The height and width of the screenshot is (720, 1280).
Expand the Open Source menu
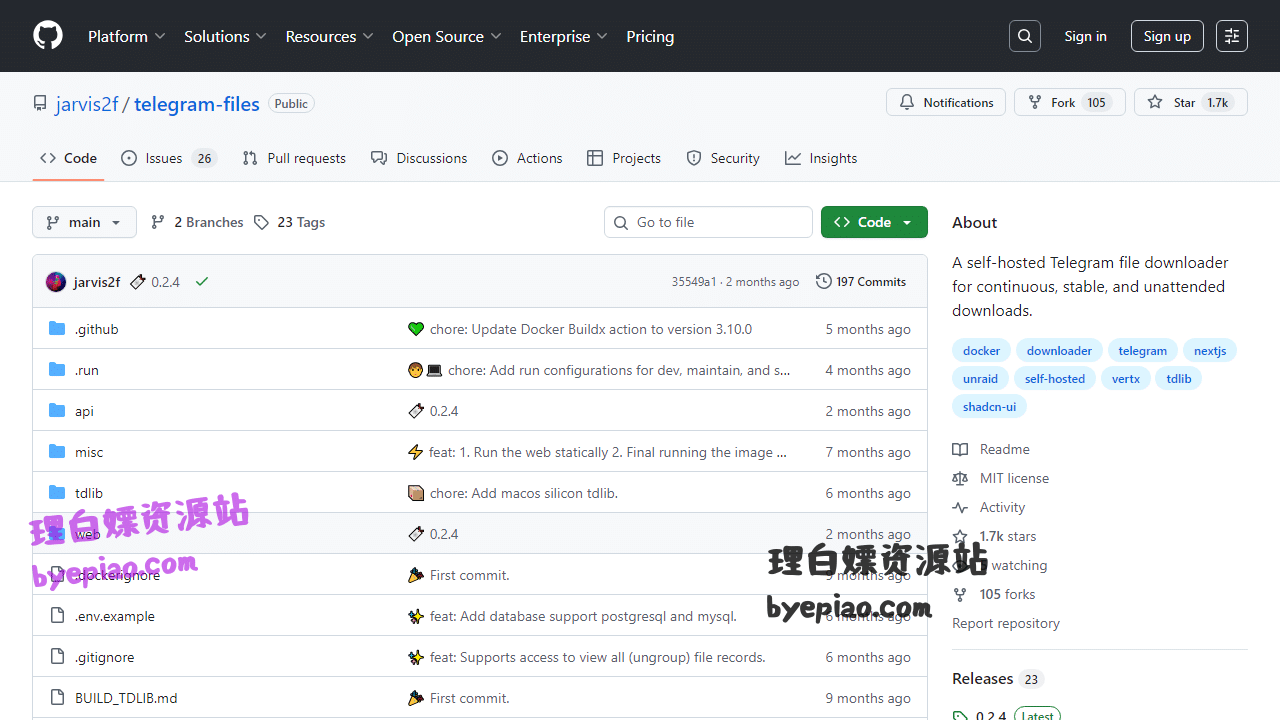click(447, 36)
